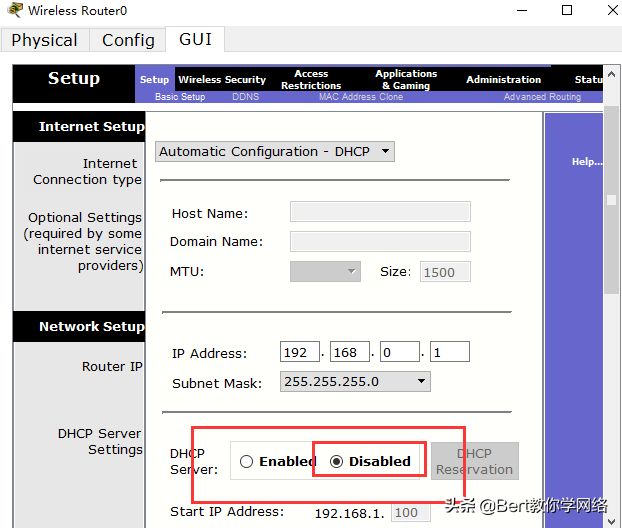This screenshot has height=528, width=622.
Task: Open Applications & Gaming section
Action: point(406,79)
